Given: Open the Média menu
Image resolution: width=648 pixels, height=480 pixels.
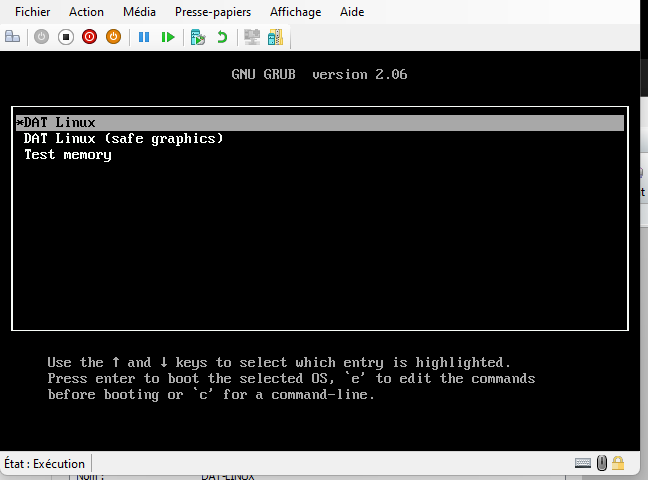Looking at the screenshot, I should [x=139, y=12].
